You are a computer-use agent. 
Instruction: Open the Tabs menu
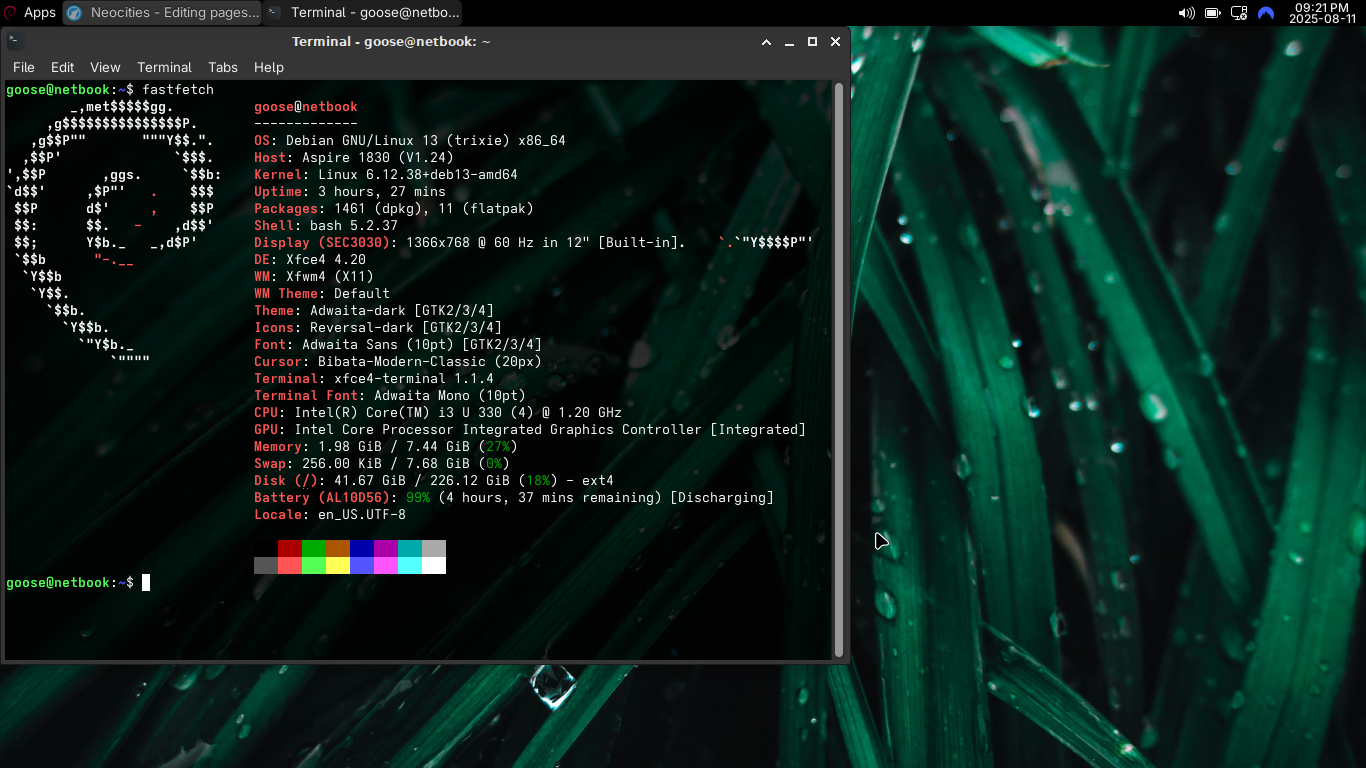(223, 67)
